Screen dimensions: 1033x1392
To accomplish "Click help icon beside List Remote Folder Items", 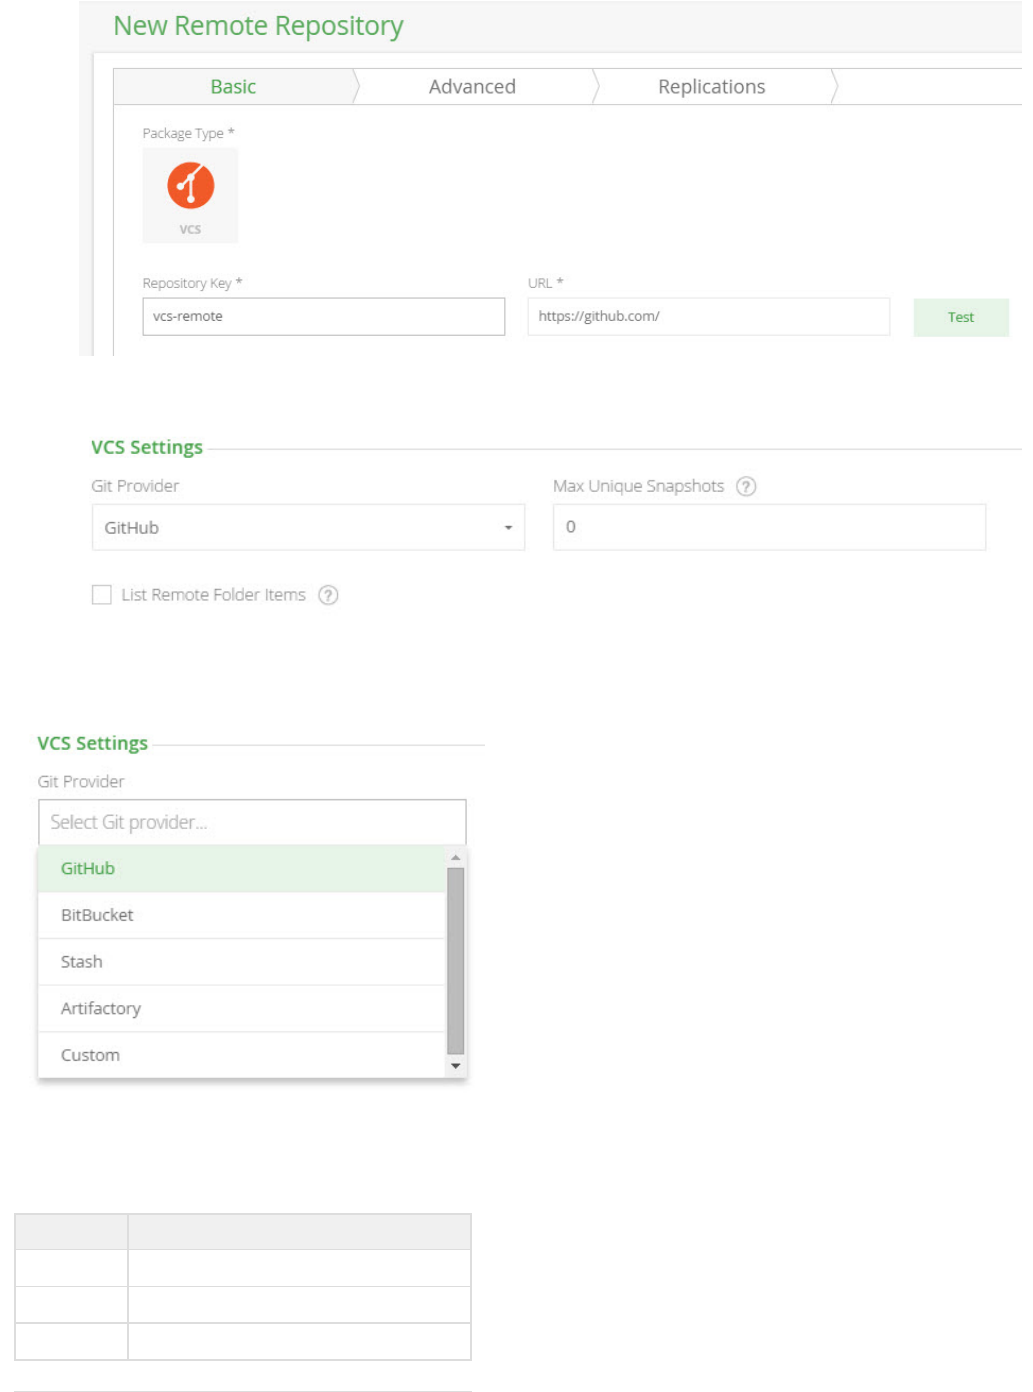I will coord(328,596).
